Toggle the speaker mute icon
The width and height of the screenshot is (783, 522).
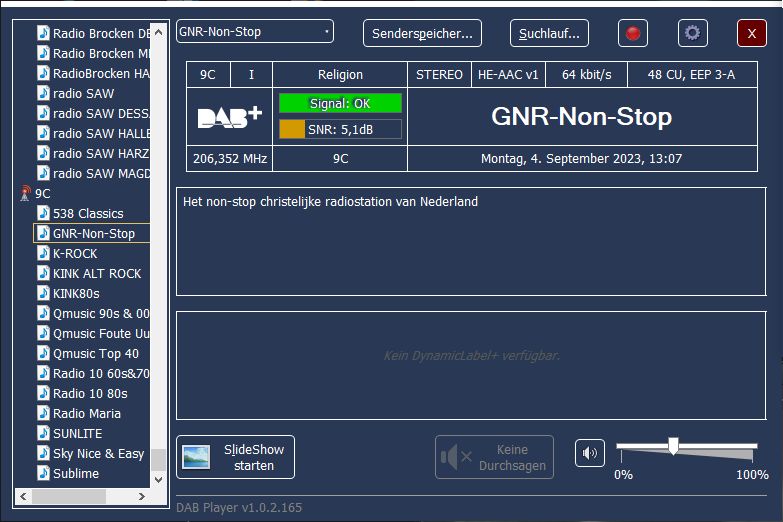(590, 453)
